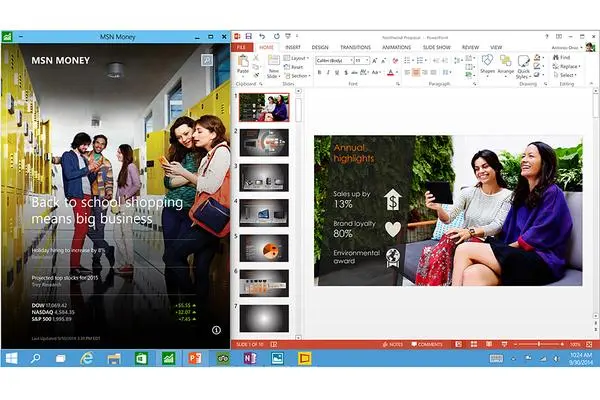
Task: Expand the Layout dropdown
Action: point(297,58)
